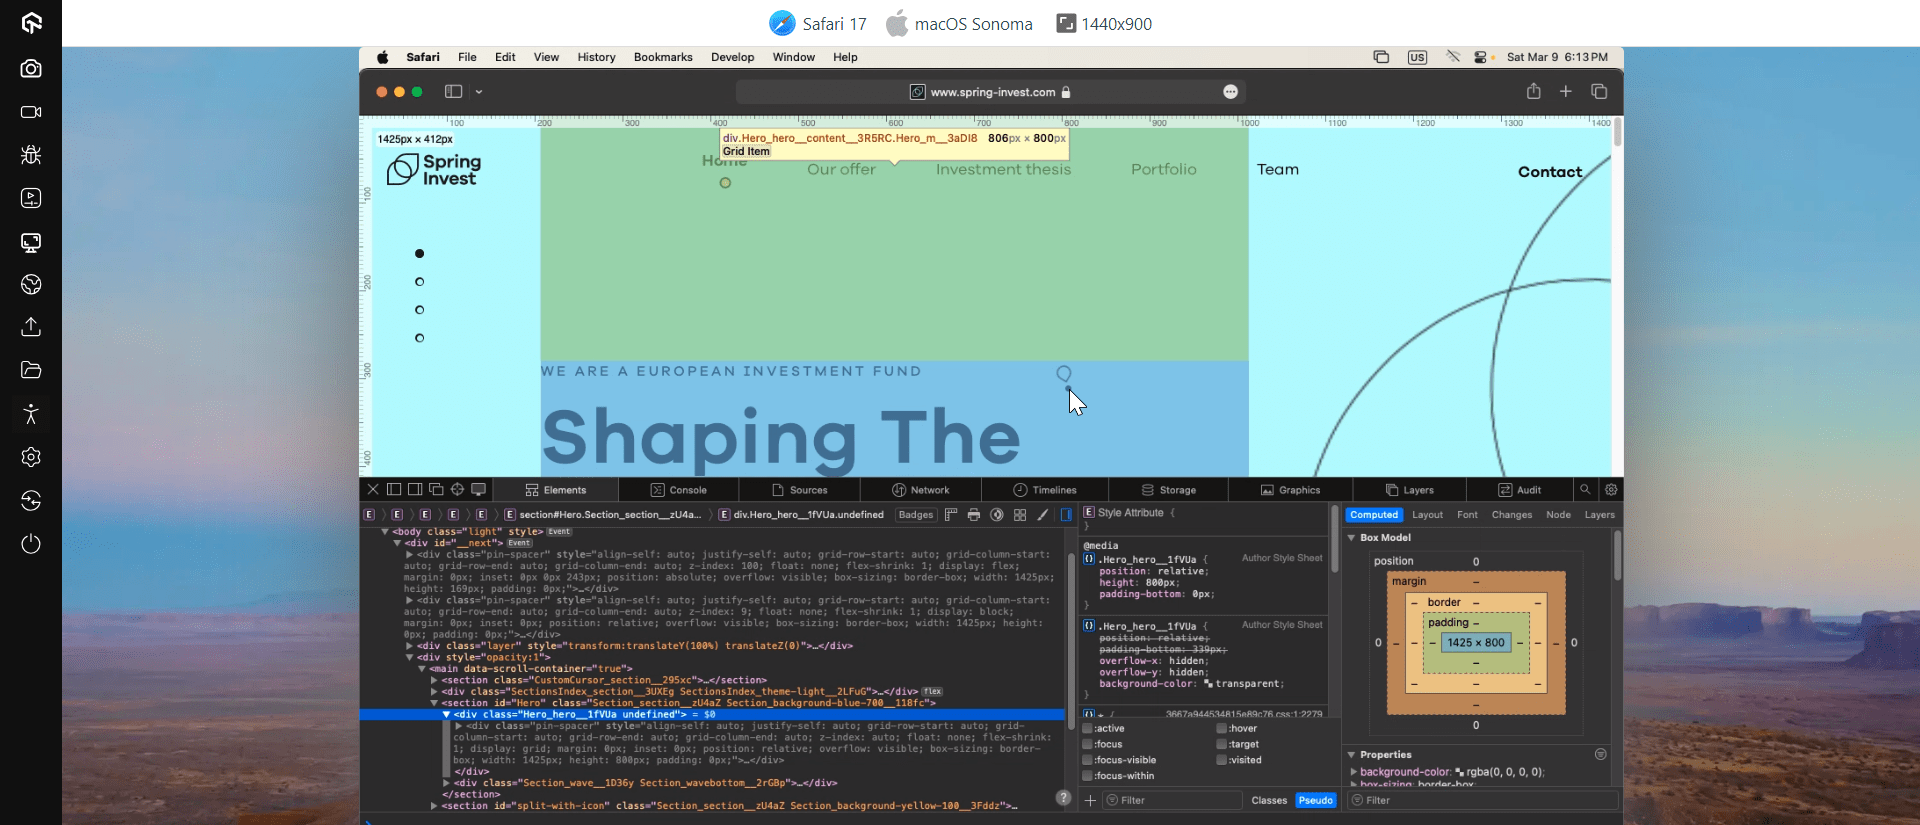Enable the :focus-within checkbox
Image resolution: width=1920 pixels, height=825 pixels.
point(1087,776)
